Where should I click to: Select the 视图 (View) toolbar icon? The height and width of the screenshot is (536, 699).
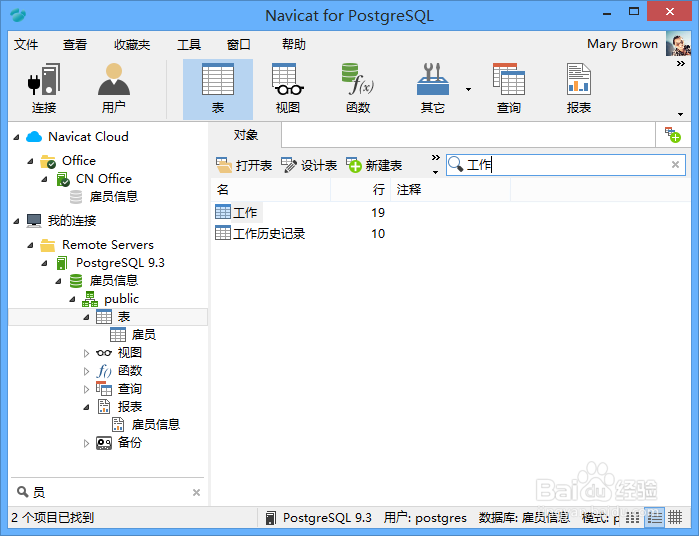288,89
